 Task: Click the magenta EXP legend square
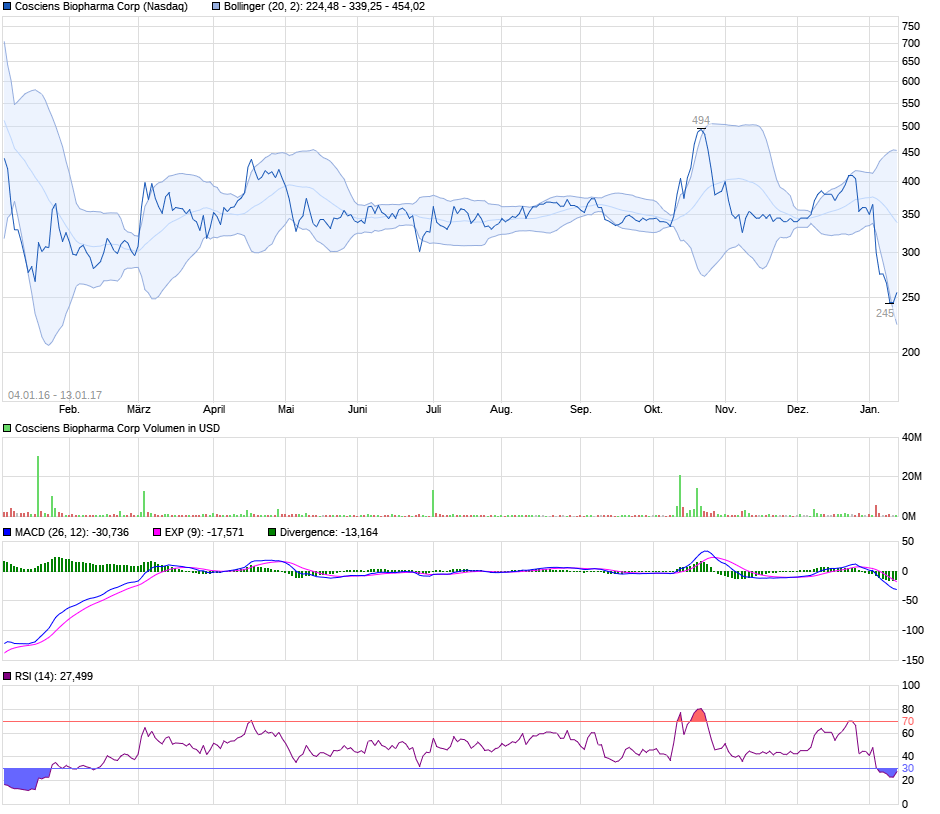pos(157,532)
